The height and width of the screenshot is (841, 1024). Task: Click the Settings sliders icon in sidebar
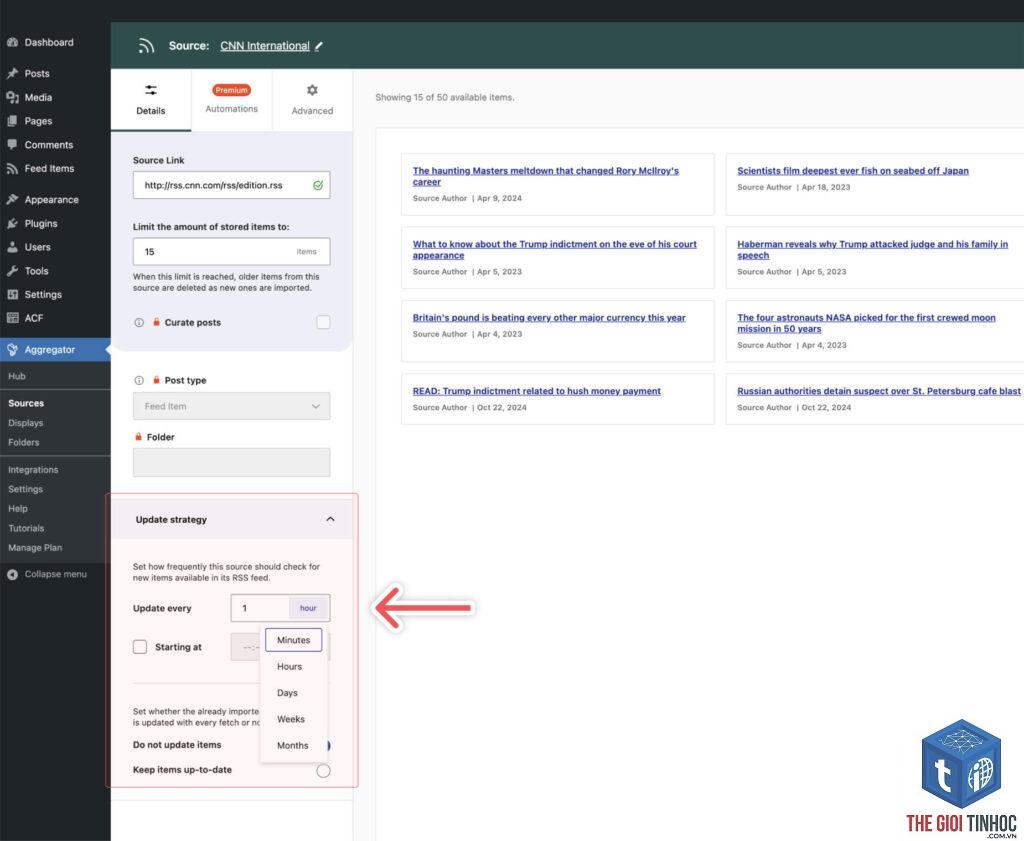[12, 294]
